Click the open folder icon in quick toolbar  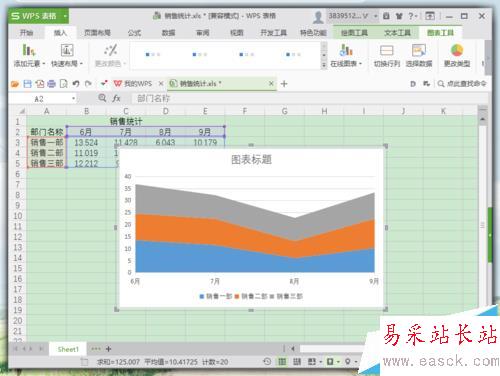[15, 84]
